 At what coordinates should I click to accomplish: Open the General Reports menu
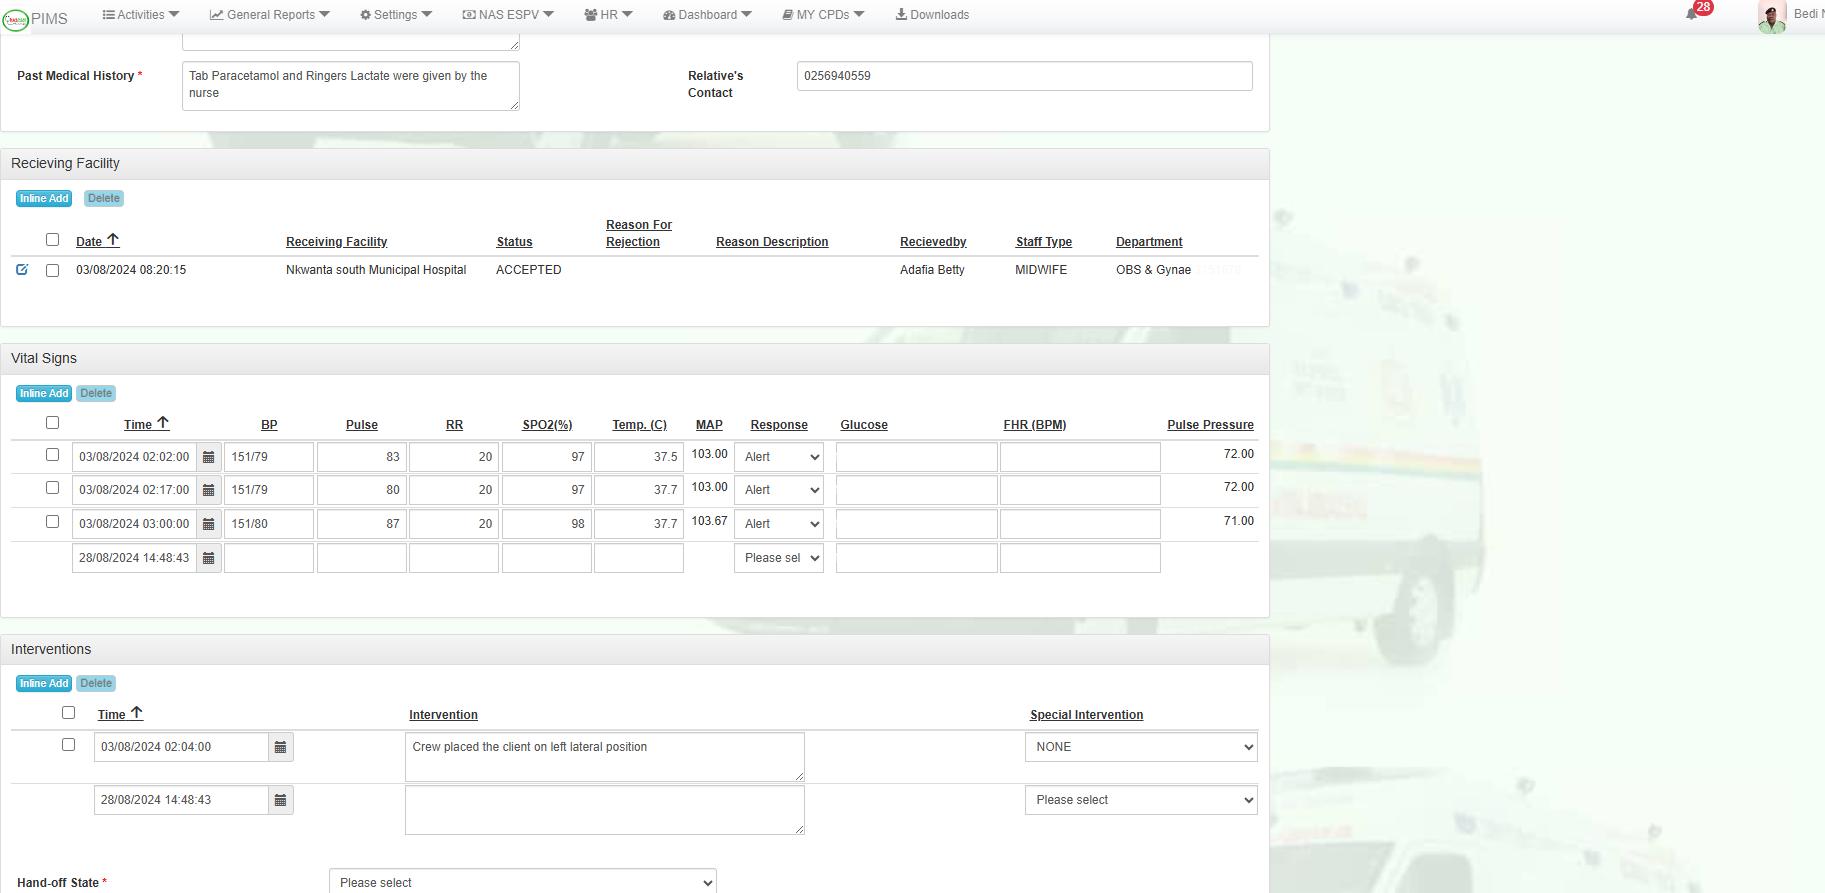(x=269, y=15)
